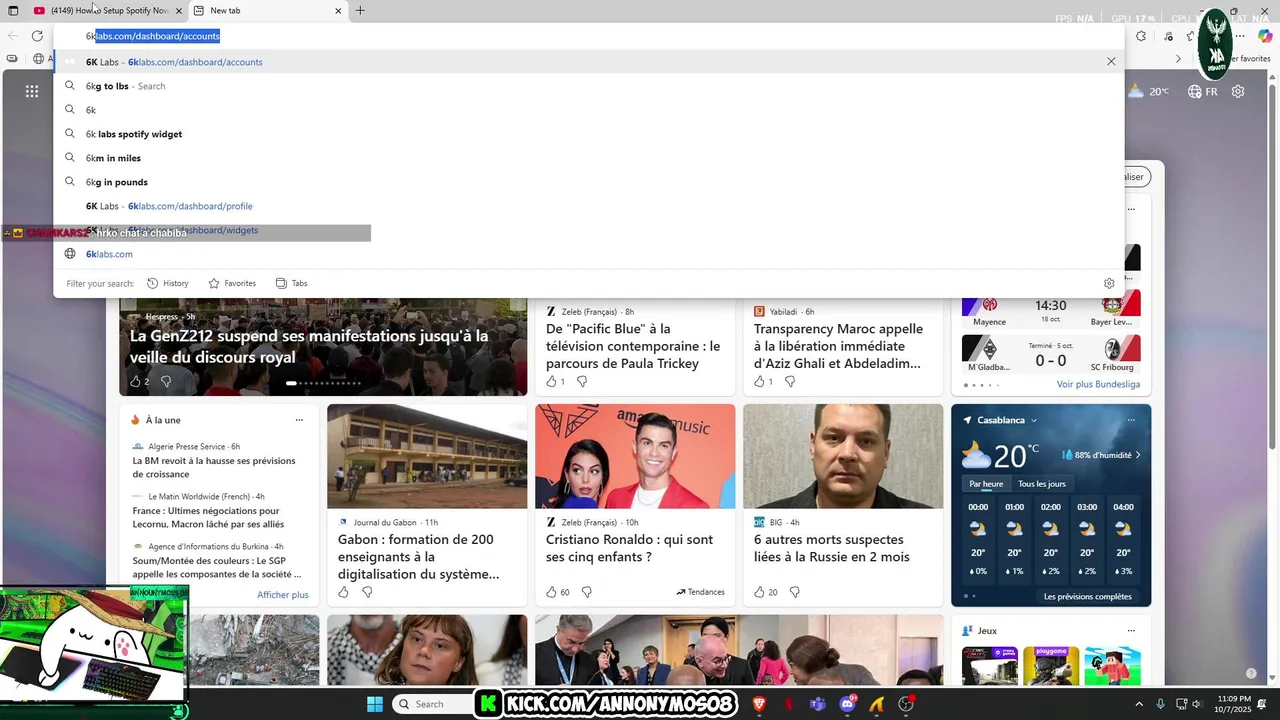Open '6 autres morts suspectes' article
This screenshot has width=1280, height=720.
point(832,548)
